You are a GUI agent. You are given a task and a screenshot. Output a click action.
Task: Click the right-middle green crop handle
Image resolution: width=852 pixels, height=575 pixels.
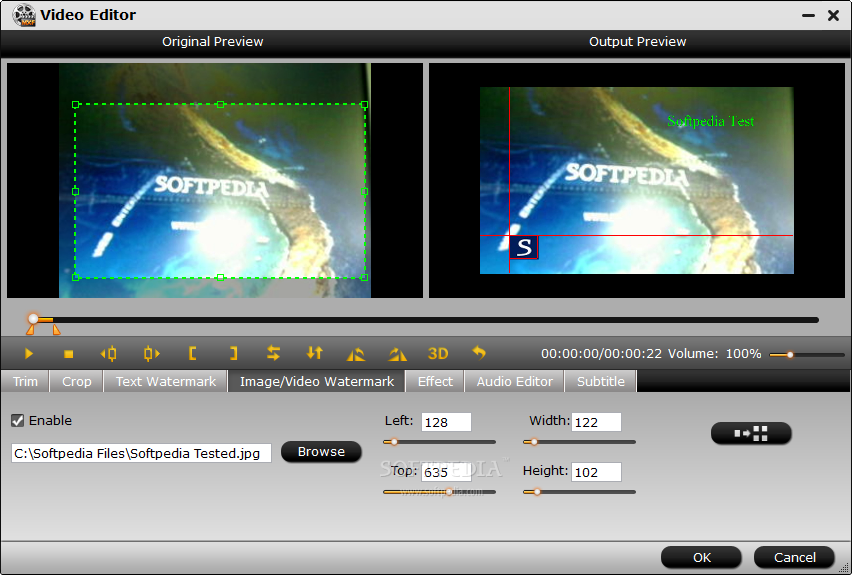click(365, 191)
